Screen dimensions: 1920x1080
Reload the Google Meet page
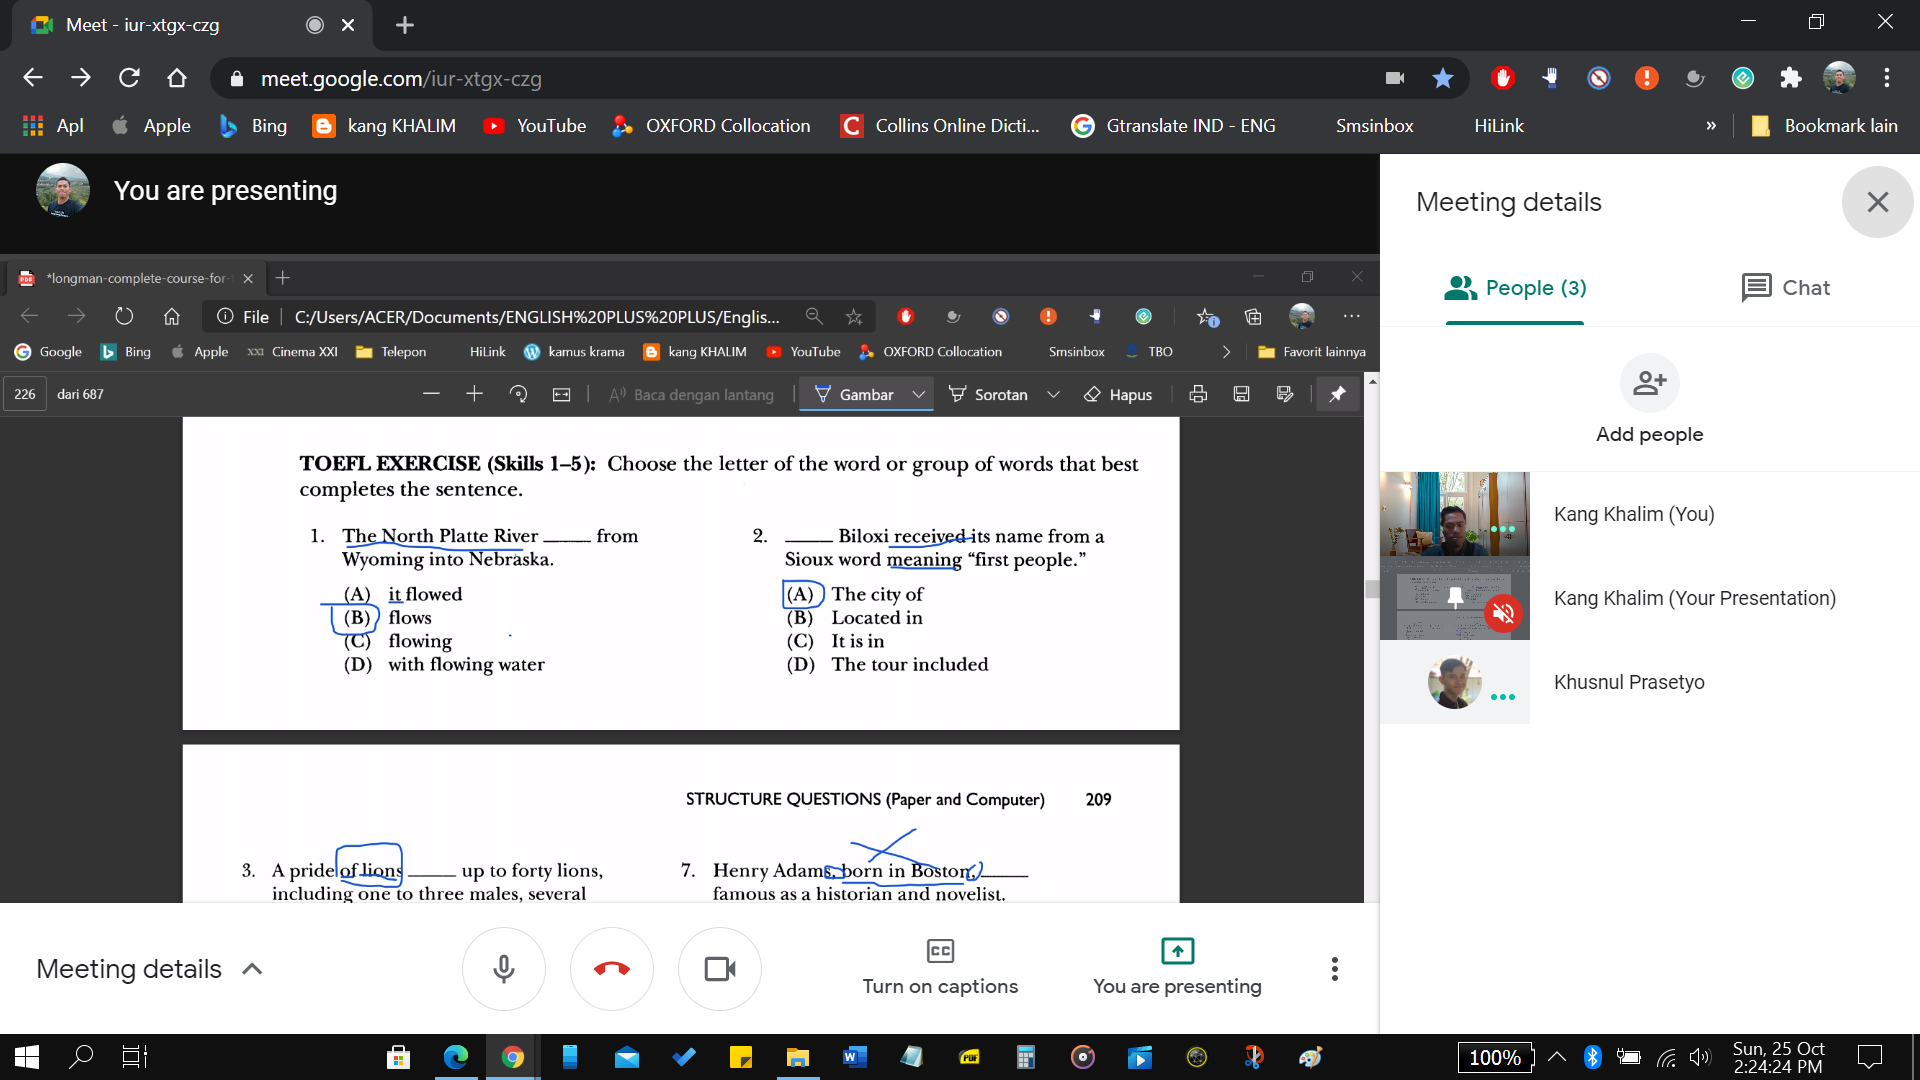point(129,78)
